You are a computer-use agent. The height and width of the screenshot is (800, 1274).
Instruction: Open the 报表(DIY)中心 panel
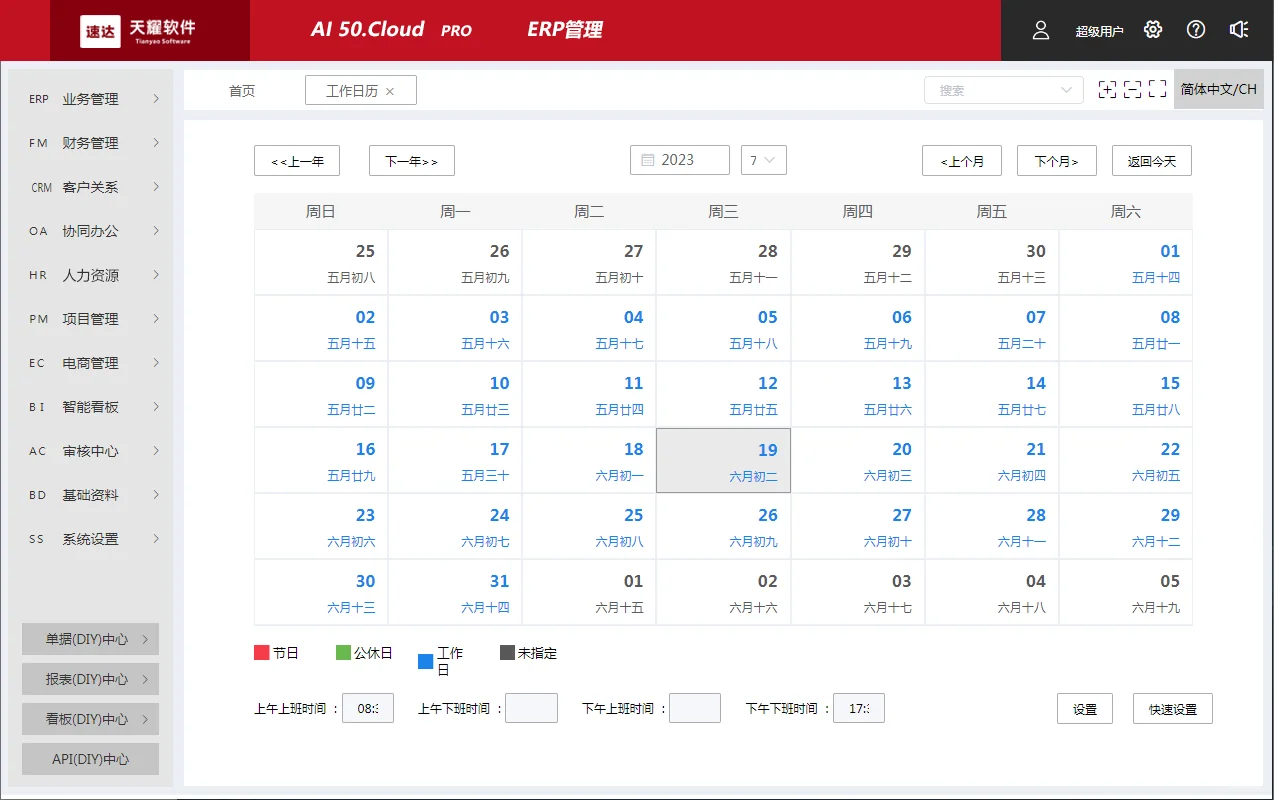(x=90, y=678)
